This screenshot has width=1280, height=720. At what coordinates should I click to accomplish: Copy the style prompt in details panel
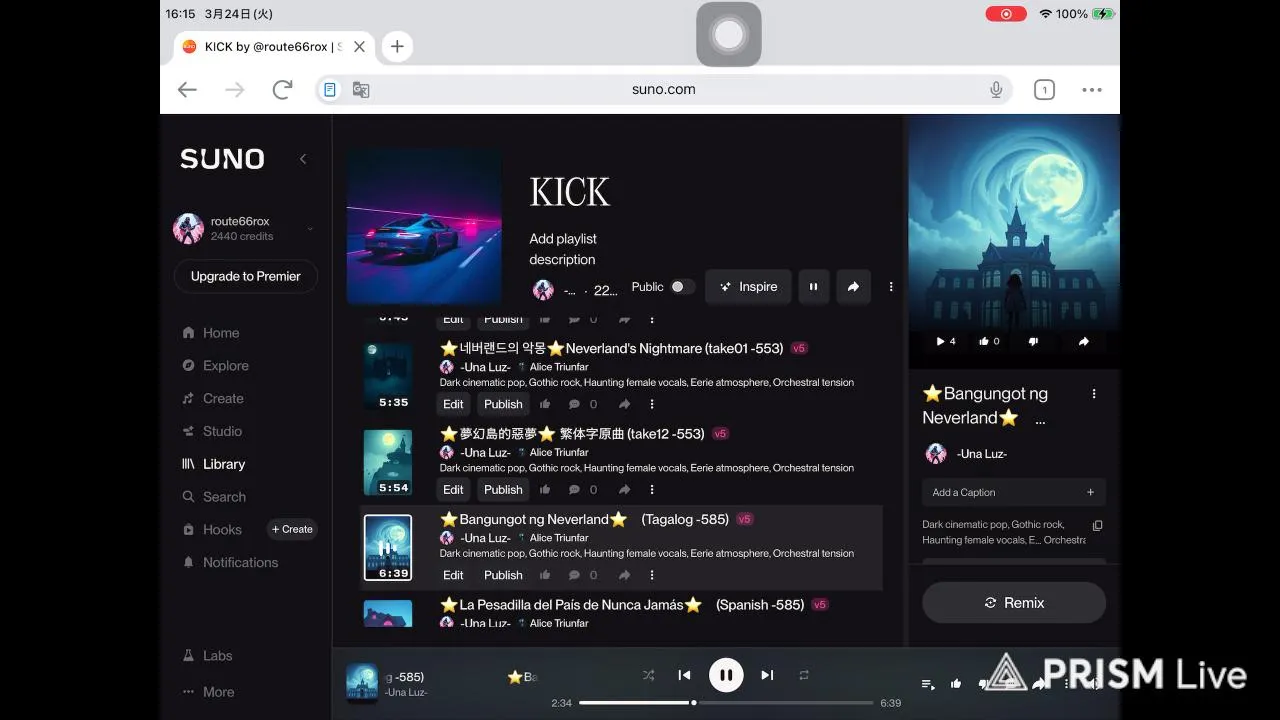point(1097,526)
